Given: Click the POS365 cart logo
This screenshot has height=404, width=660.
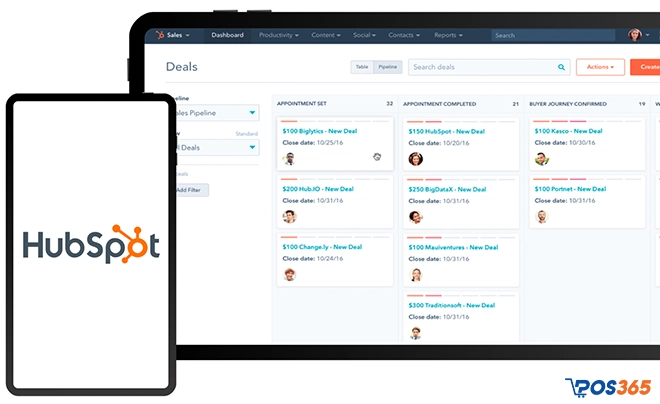Looking at the screenshot, I should [608, 387].
